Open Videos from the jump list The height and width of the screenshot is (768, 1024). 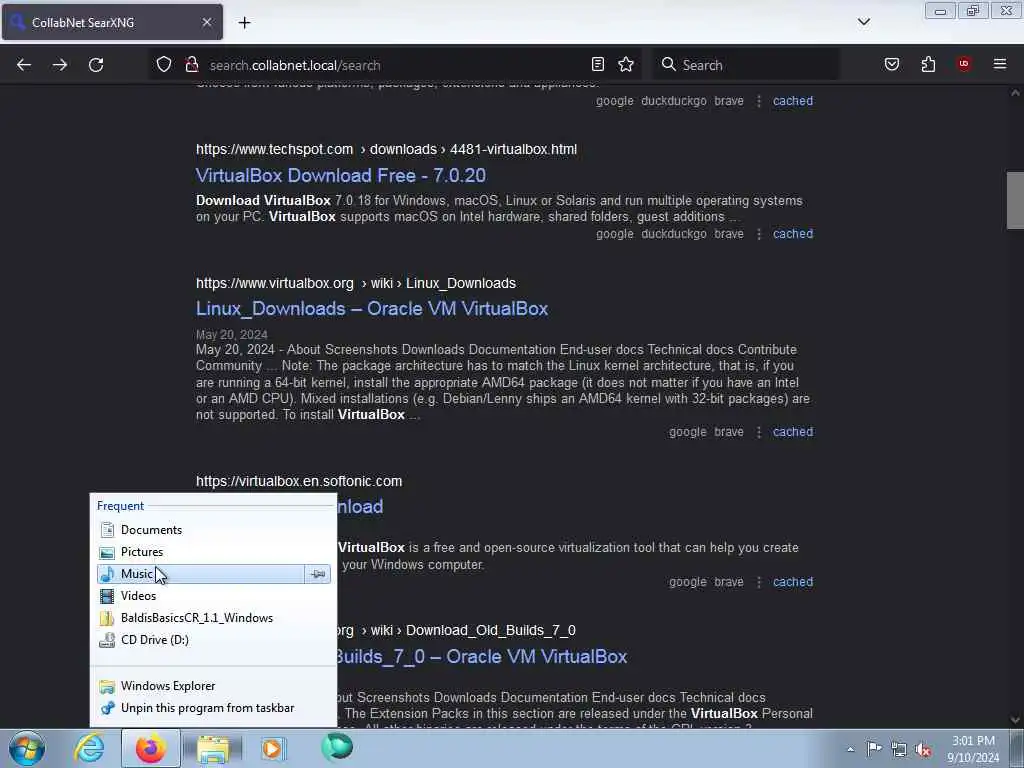click(213, 596)
